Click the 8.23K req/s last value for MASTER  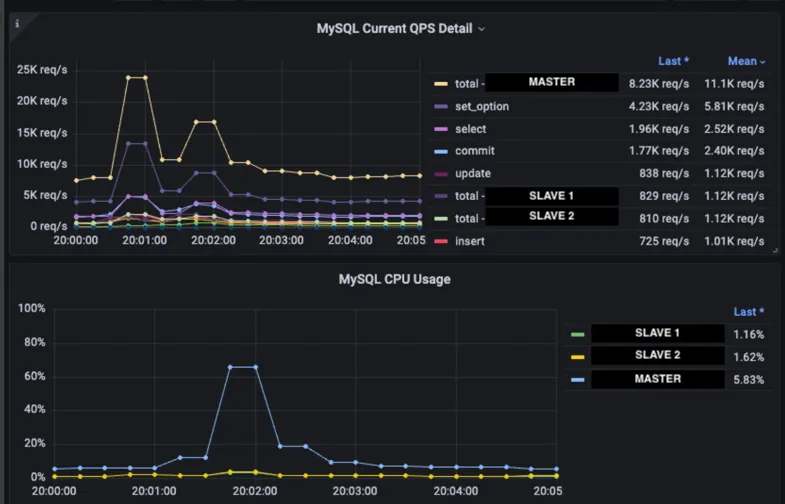[x=659, y=84]
